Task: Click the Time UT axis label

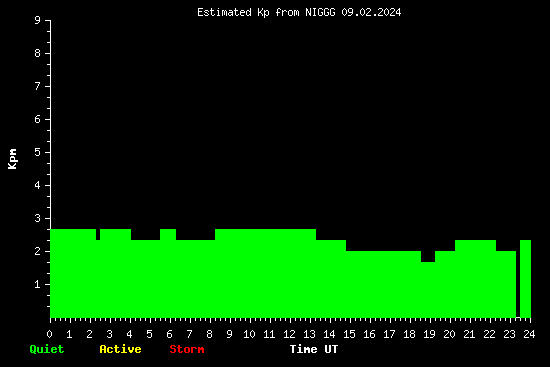Action: [x=314, y=349]
